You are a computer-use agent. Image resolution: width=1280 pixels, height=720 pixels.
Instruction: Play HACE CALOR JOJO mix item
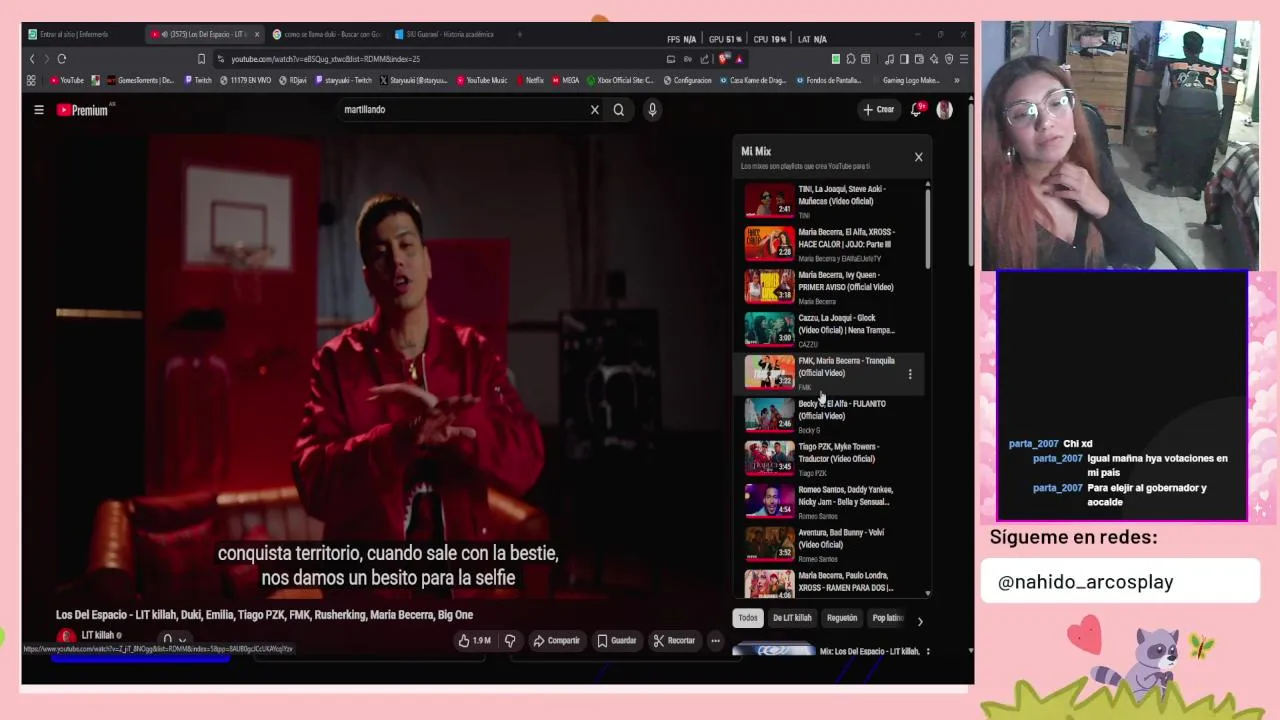(830, 243)
